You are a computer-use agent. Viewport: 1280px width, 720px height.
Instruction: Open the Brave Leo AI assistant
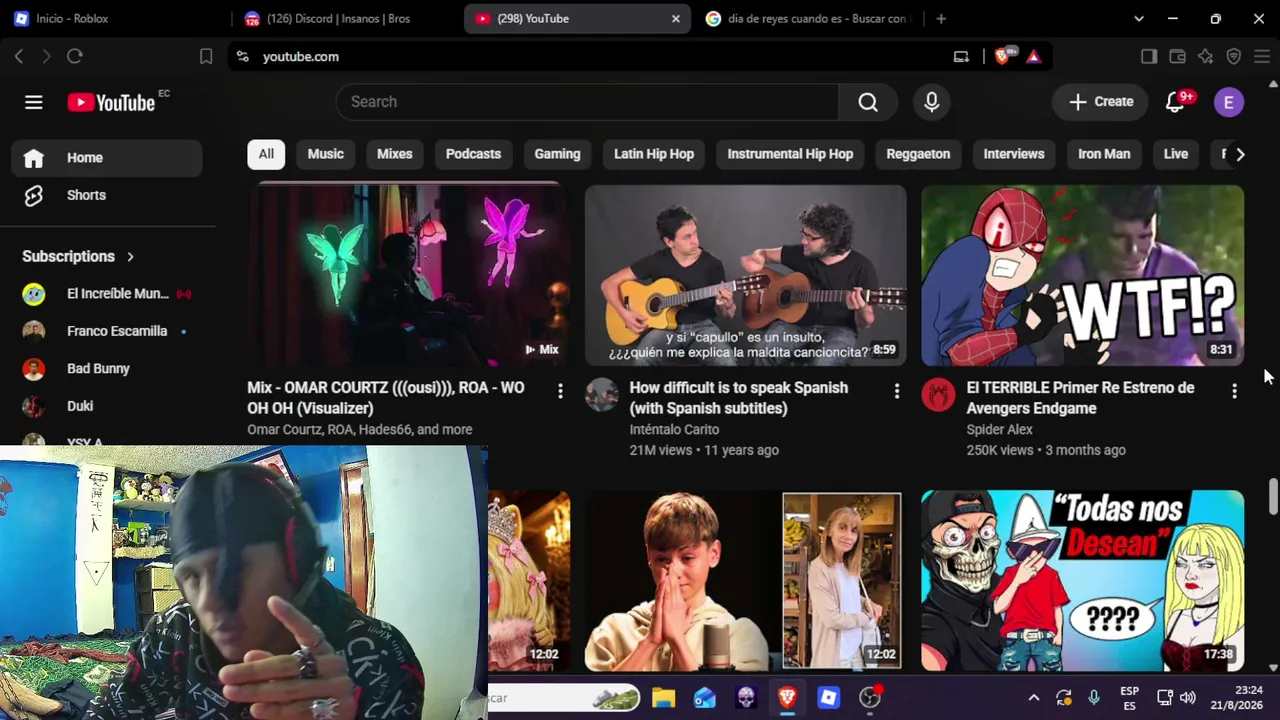pos(1205,57)
